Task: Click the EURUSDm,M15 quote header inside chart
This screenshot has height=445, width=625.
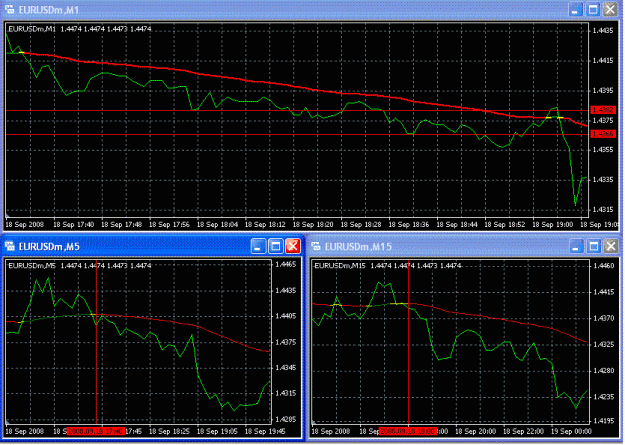Action: pos(387,266)
